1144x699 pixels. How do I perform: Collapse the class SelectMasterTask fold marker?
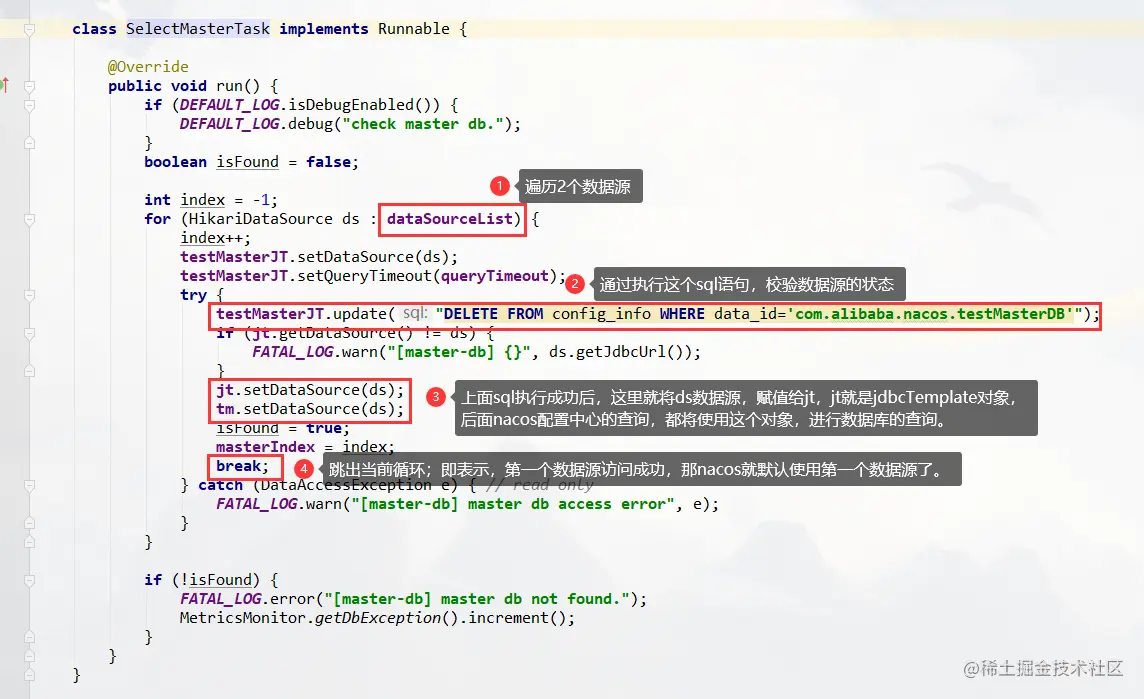point(29,29)
